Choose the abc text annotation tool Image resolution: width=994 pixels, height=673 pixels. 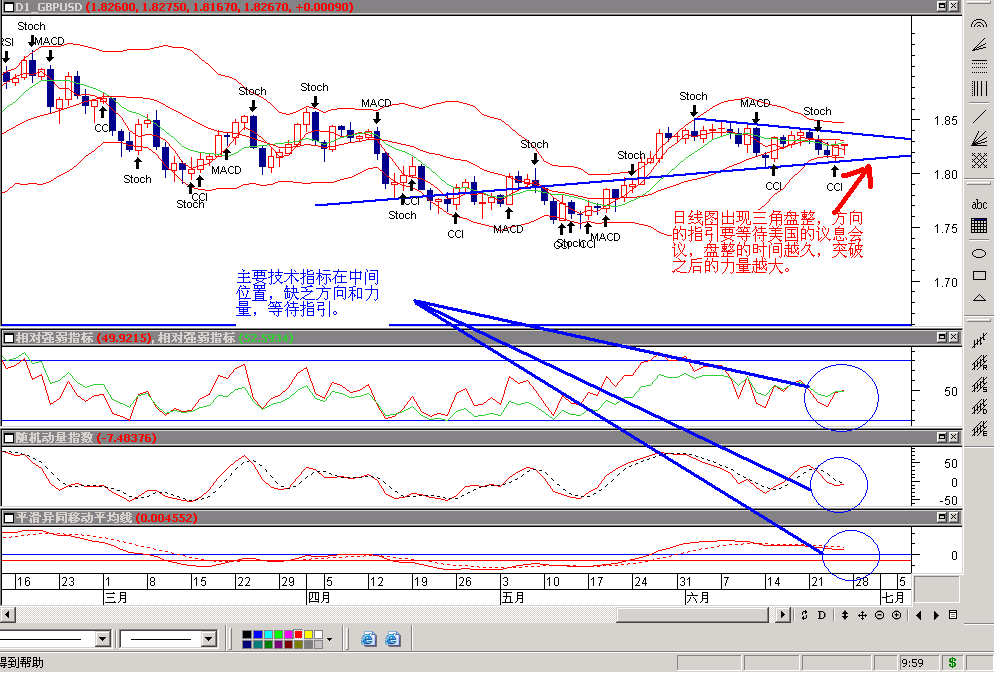point(979,204)
